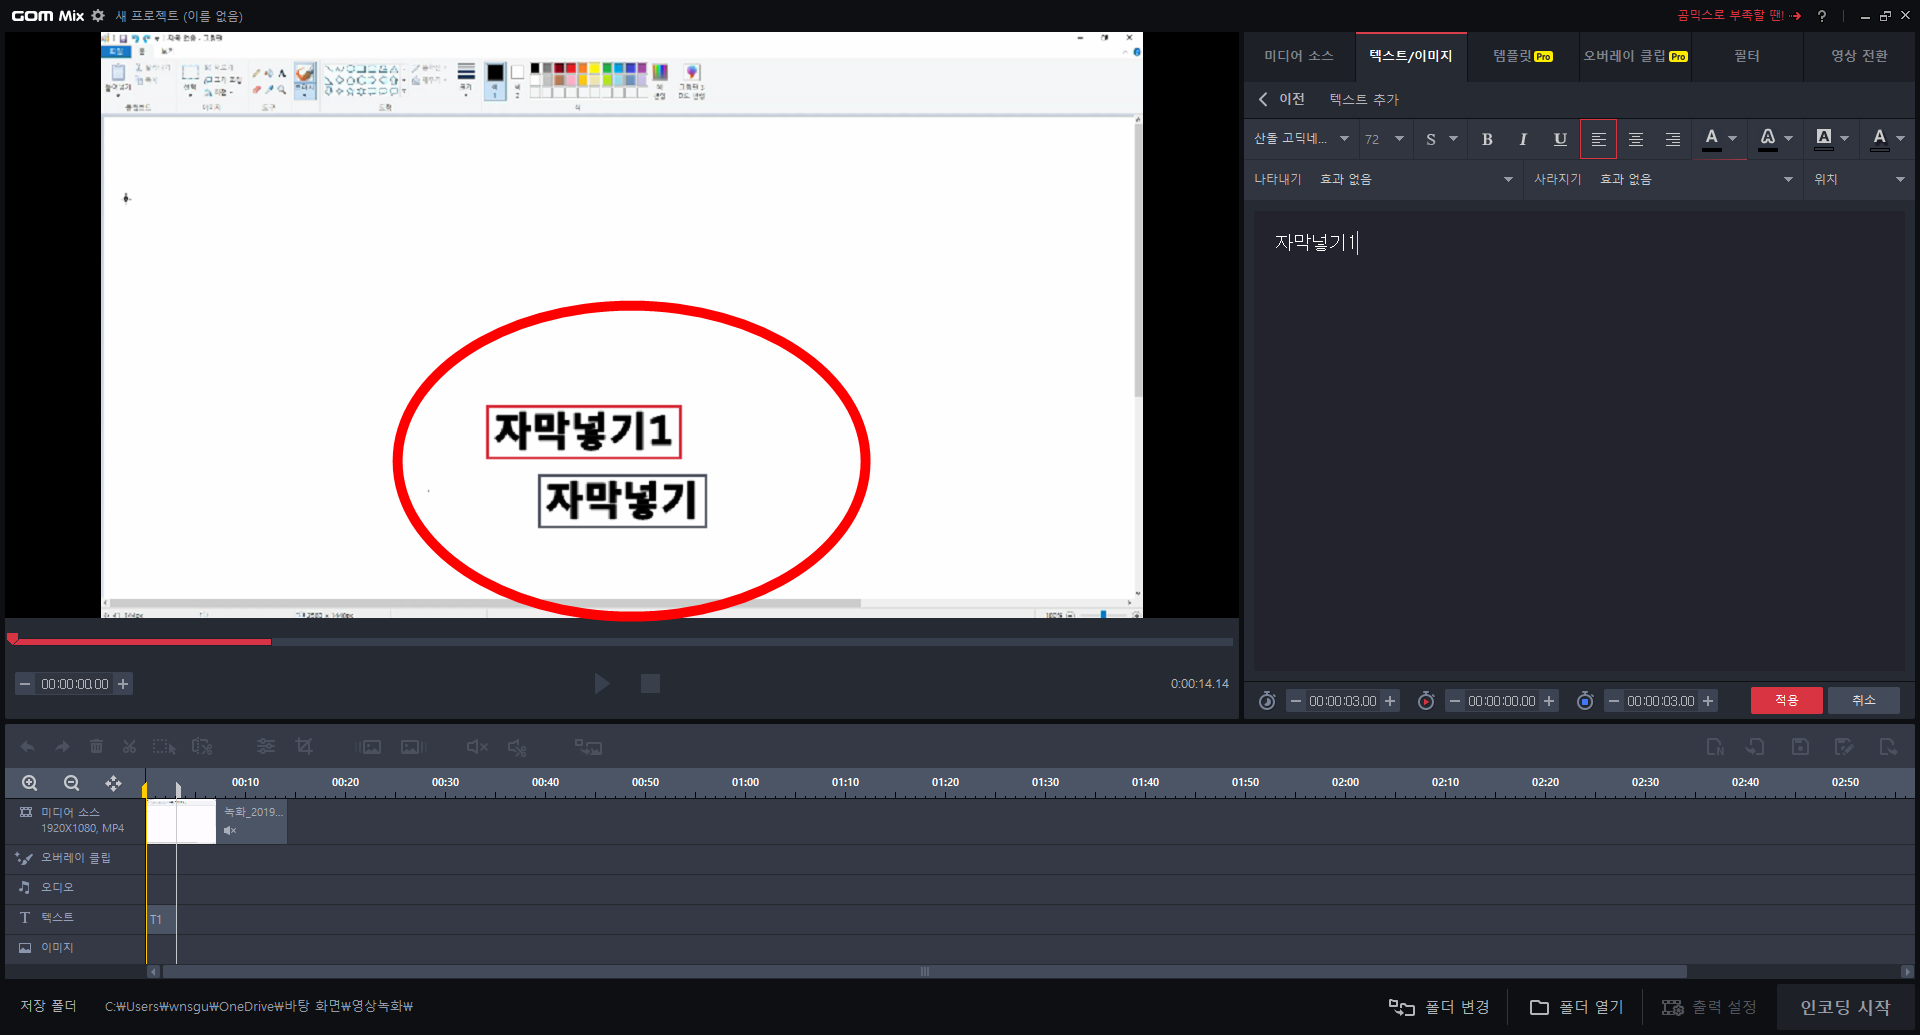1920x1035 pixels.
Task: Click the save project disk icon
Action: (x=1800, y=747)
